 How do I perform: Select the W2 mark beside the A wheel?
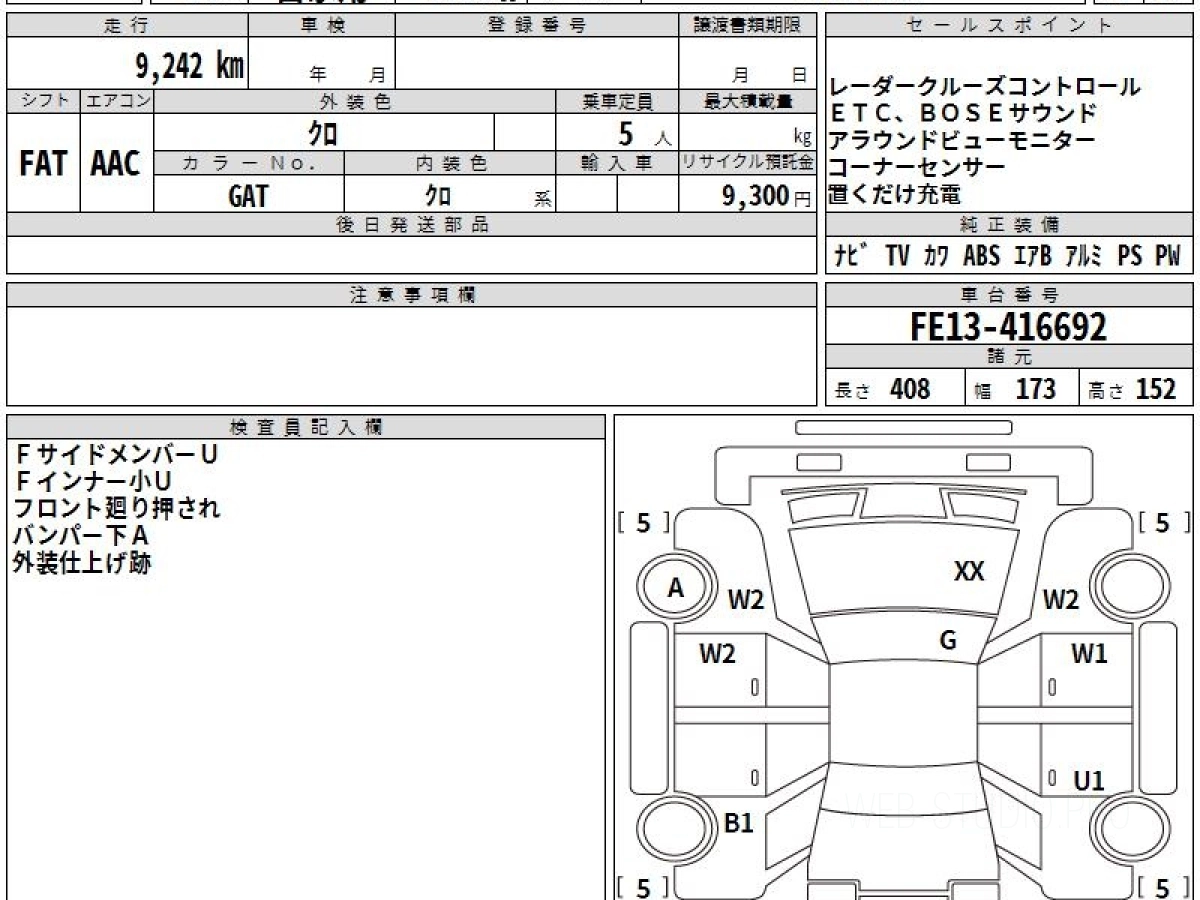746,600
